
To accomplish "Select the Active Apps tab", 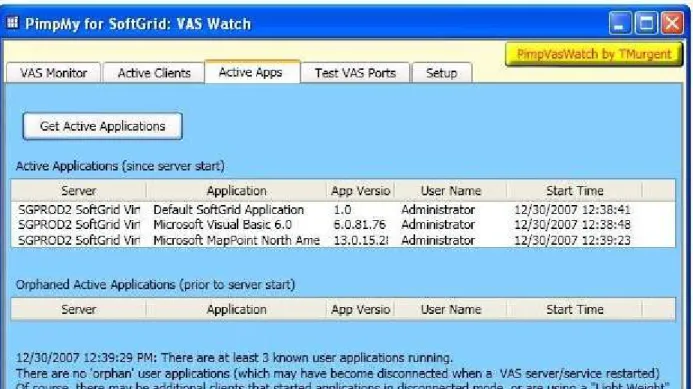I will click(x=251, y=72).
